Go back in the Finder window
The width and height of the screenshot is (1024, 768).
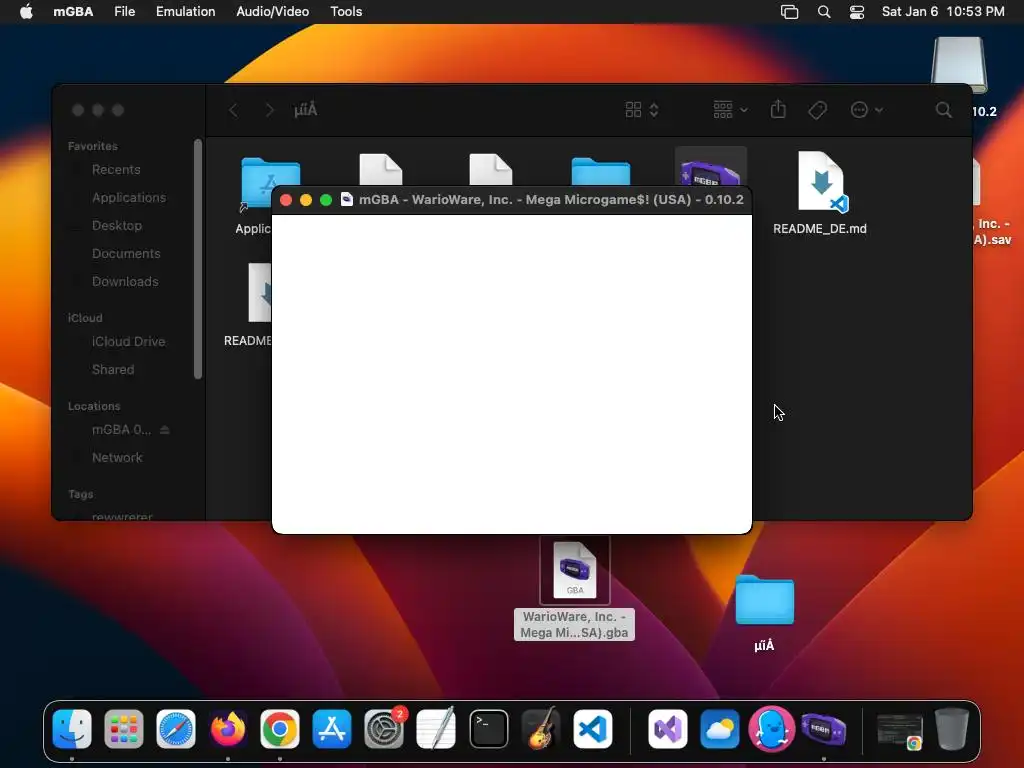tap(233, 110)
